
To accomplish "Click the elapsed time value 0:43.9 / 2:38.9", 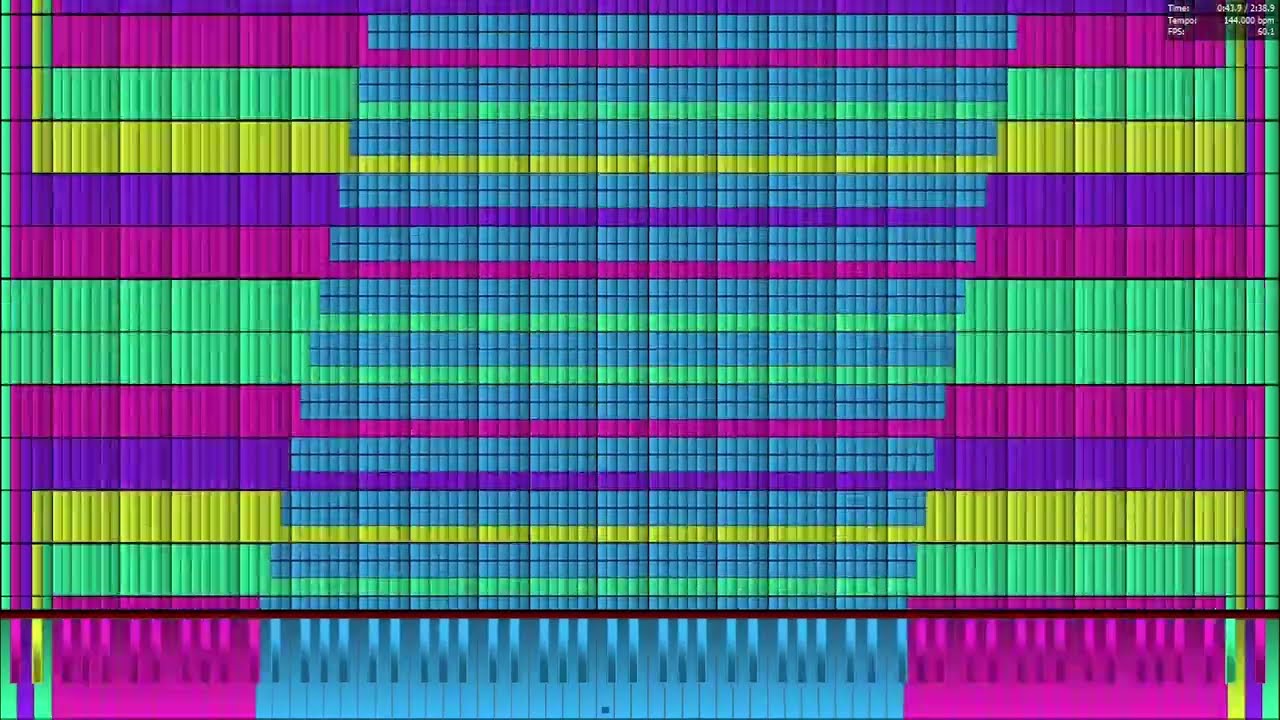I will tap(1245, 8).
